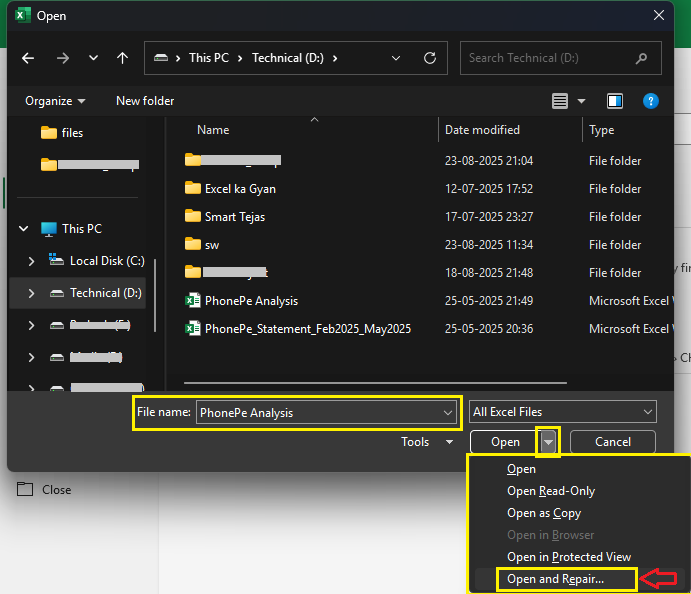This screenshot has width=691, height=594.
Task: Open the recent locations chevron
Action: [93, 58]
